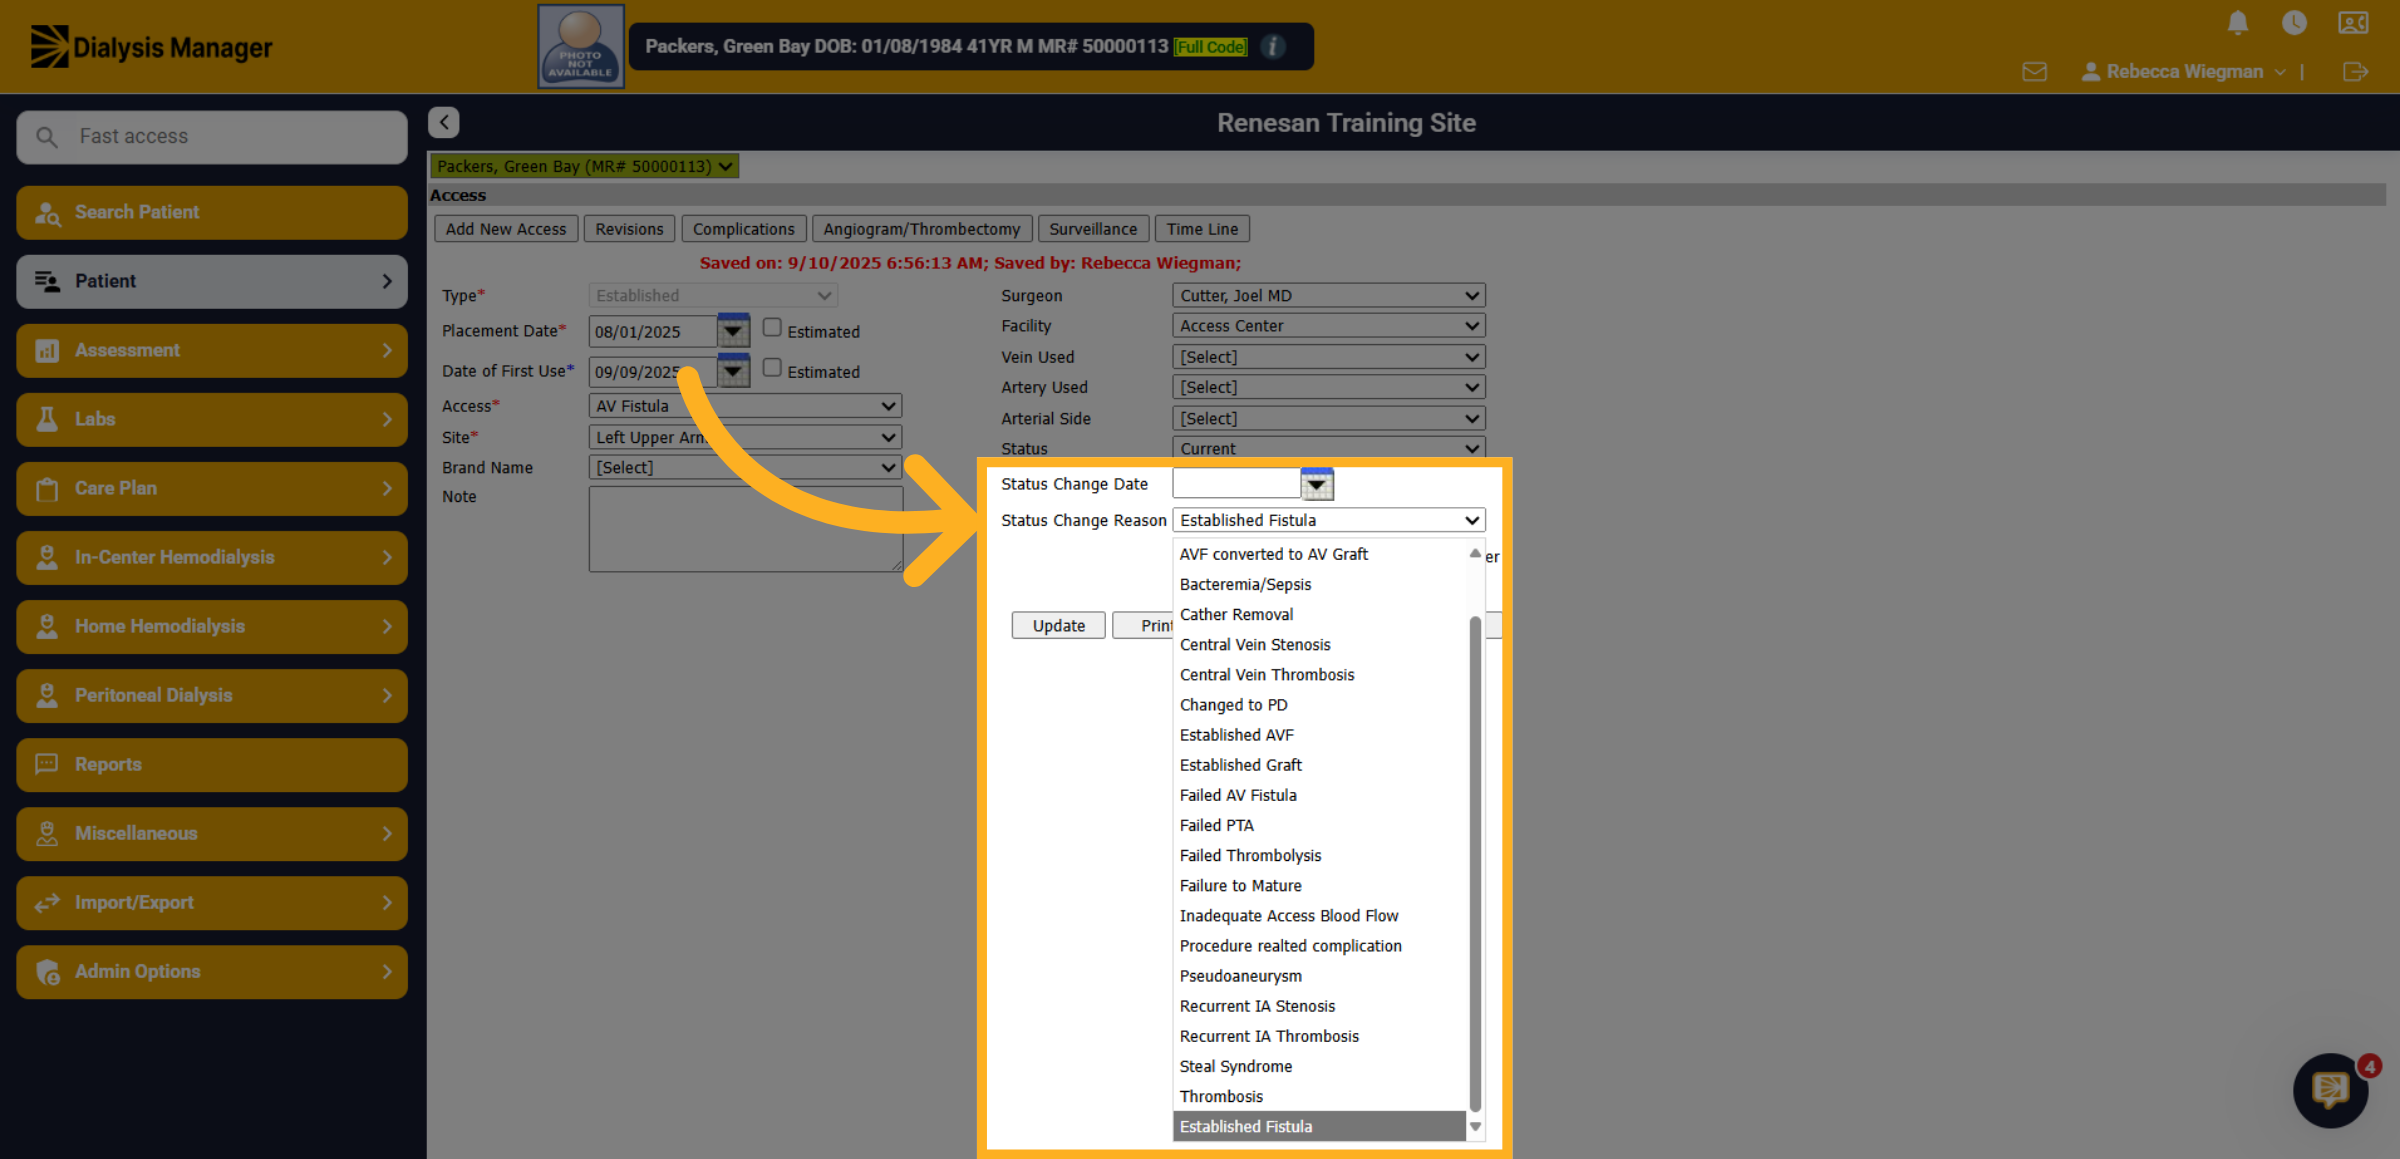Click the Fast access search icon
The width and height of the screenshot is (2400, 1159).
[x=47, y=136]
